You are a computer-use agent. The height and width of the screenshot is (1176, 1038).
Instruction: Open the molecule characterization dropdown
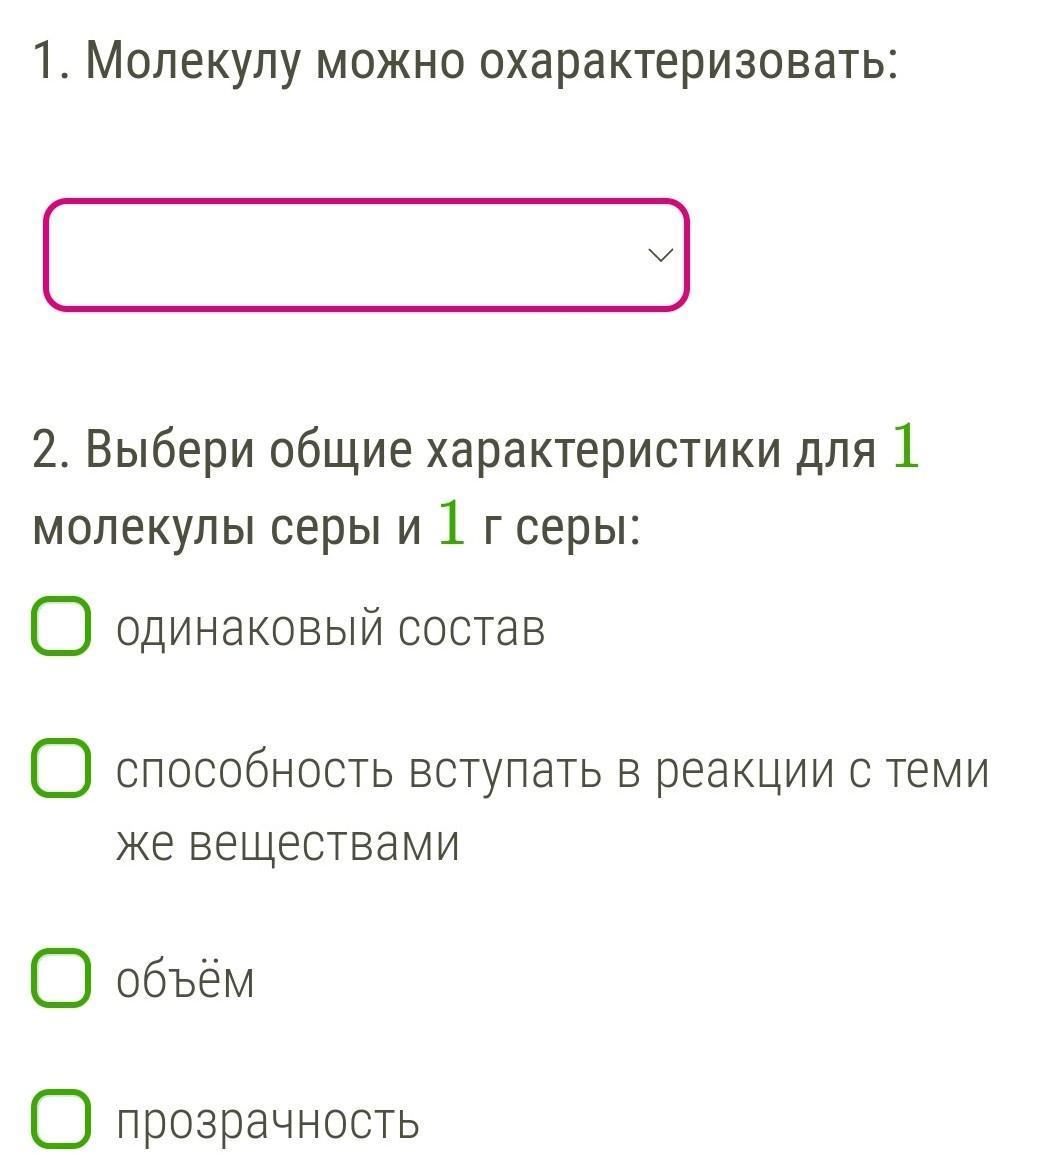(x=366, y=255)
